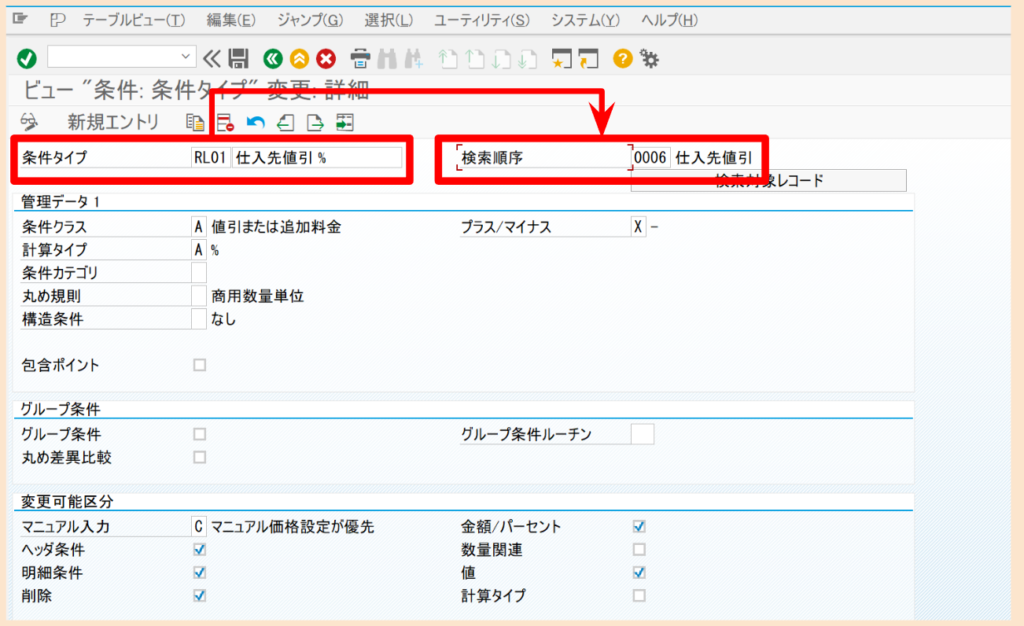Click the グループ条件ルーチン field
Screen dimensions: 1024x626
pos(643,434)
